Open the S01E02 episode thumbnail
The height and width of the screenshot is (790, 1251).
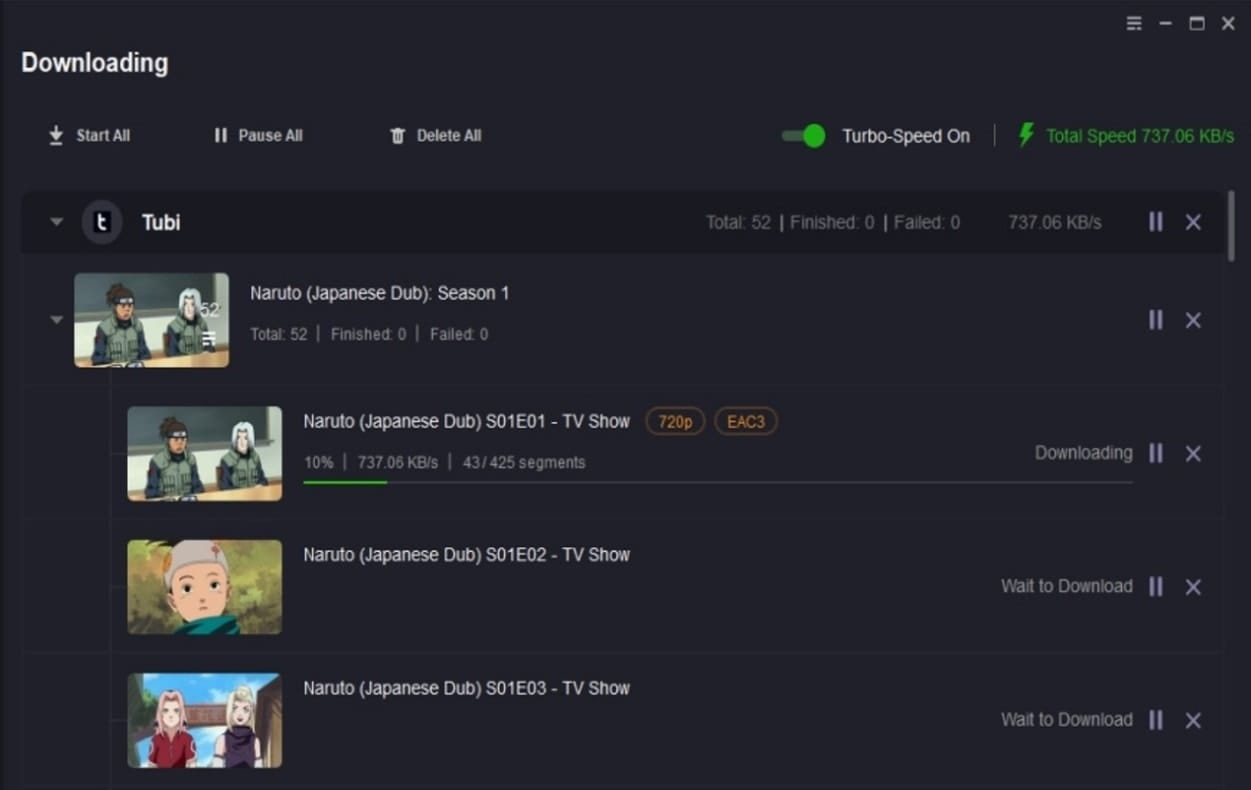click(x=205, y=587)
